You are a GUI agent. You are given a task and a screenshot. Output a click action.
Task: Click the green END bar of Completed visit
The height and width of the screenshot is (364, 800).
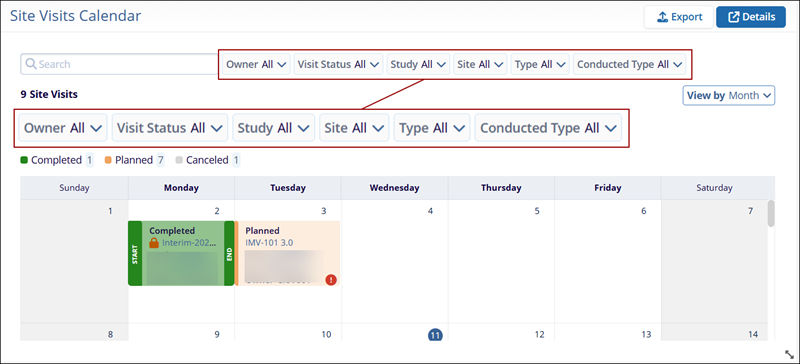pyautogui.click(x=229, y=253)
